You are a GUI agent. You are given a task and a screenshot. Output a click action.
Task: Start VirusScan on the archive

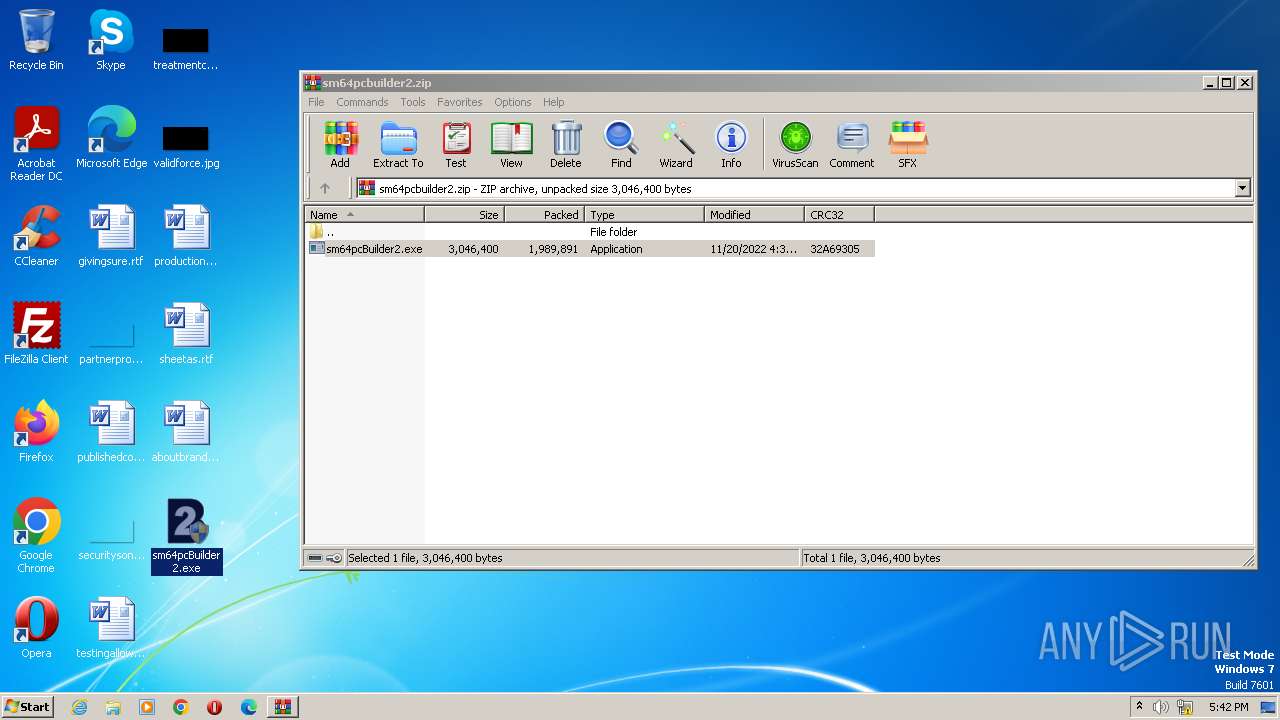click(795, 145)
